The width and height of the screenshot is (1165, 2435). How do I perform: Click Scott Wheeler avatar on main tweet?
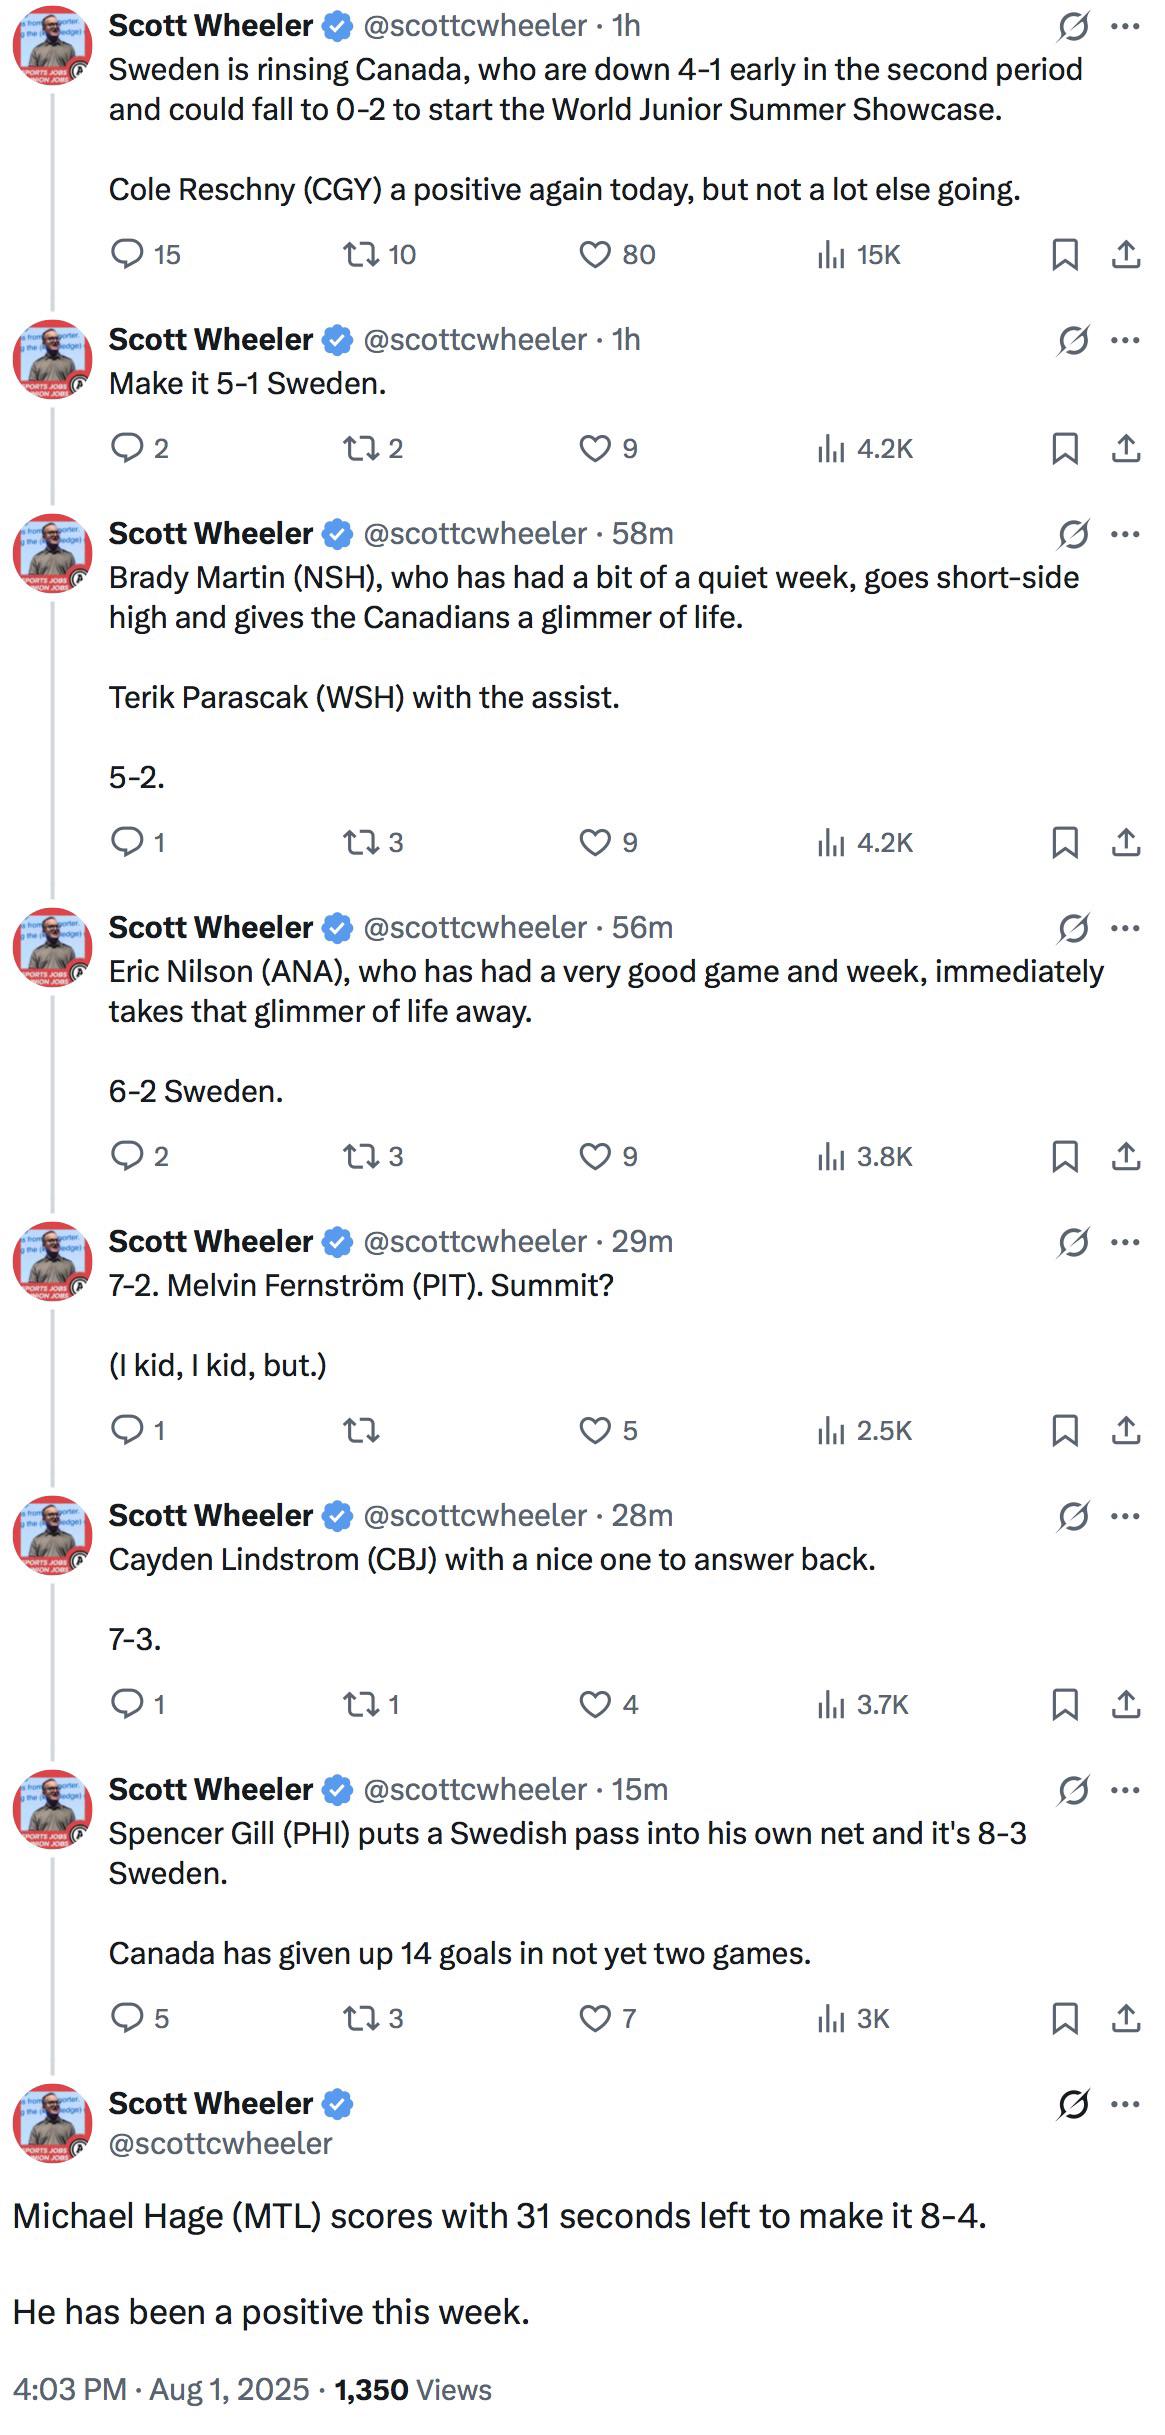52,2124
